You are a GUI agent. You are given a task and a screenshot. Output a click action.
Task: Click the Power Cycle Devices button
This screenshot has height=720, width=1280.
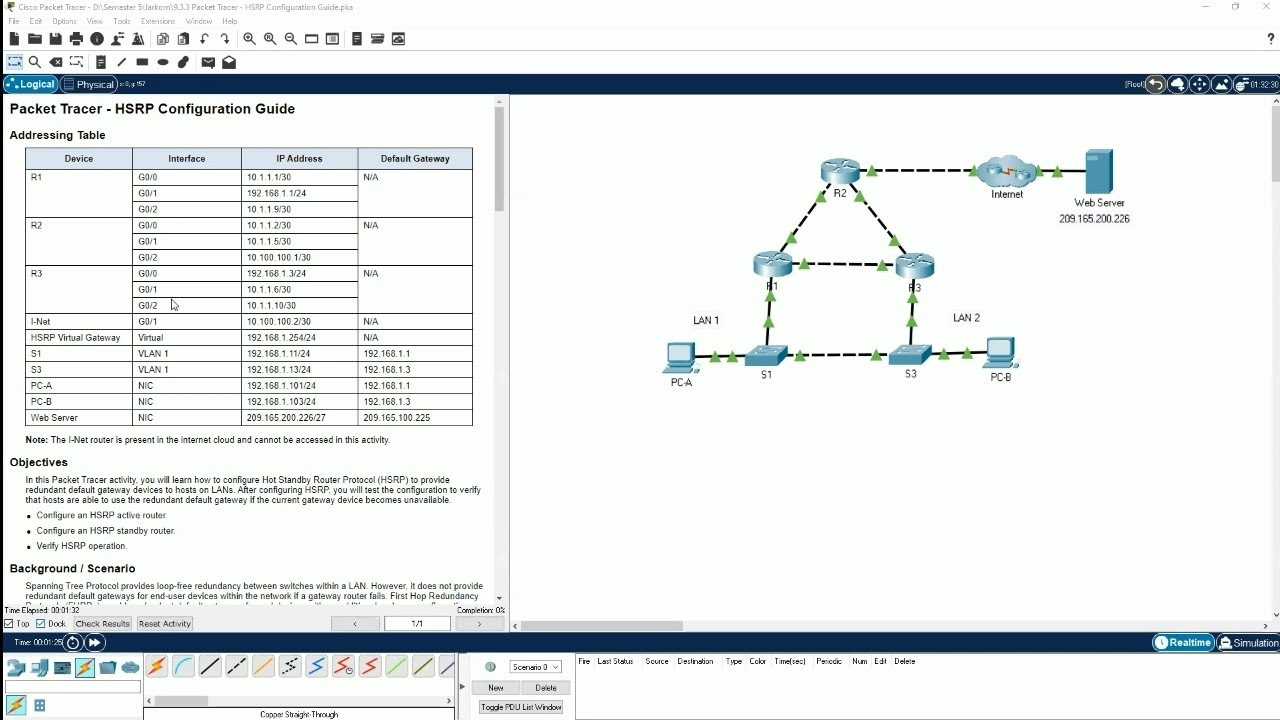(x=73, y=643)
